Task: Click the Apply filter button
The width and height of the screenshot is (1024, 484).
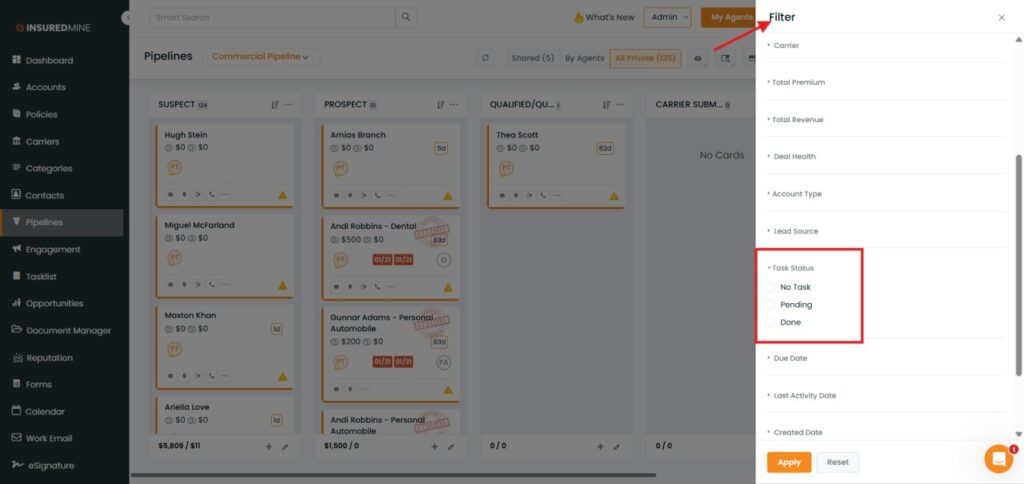Action: 789,462
